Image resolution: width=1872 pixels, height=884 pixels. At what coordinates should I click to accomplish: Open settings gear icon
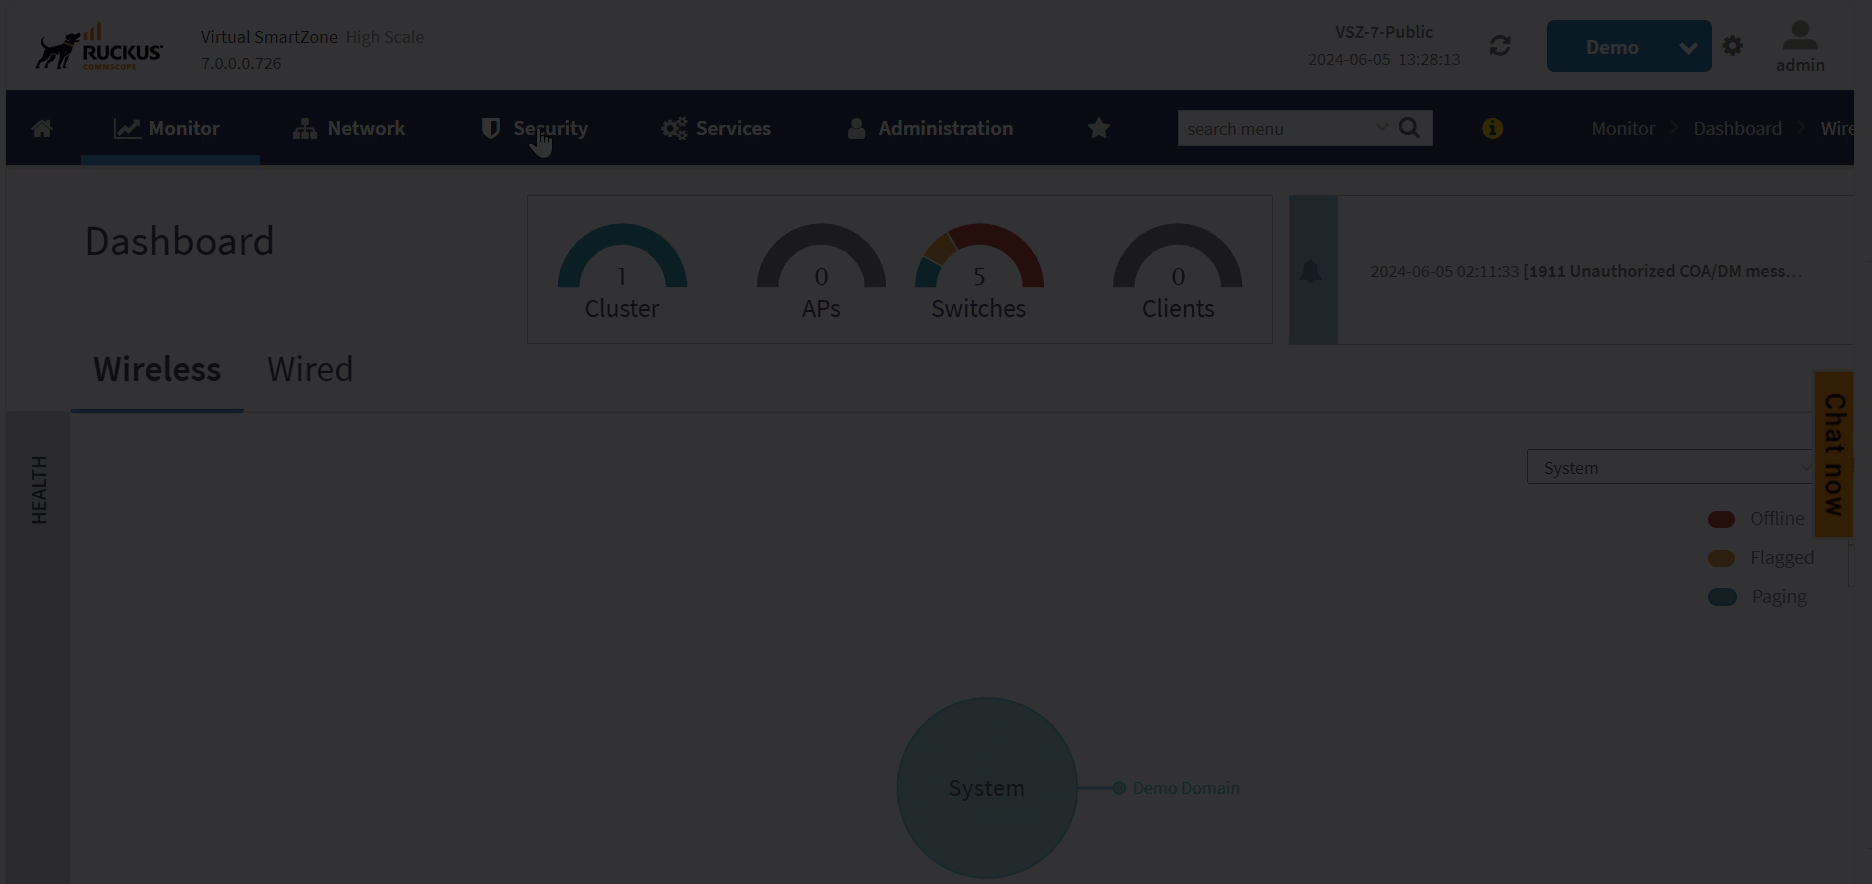pos(1733,46)
